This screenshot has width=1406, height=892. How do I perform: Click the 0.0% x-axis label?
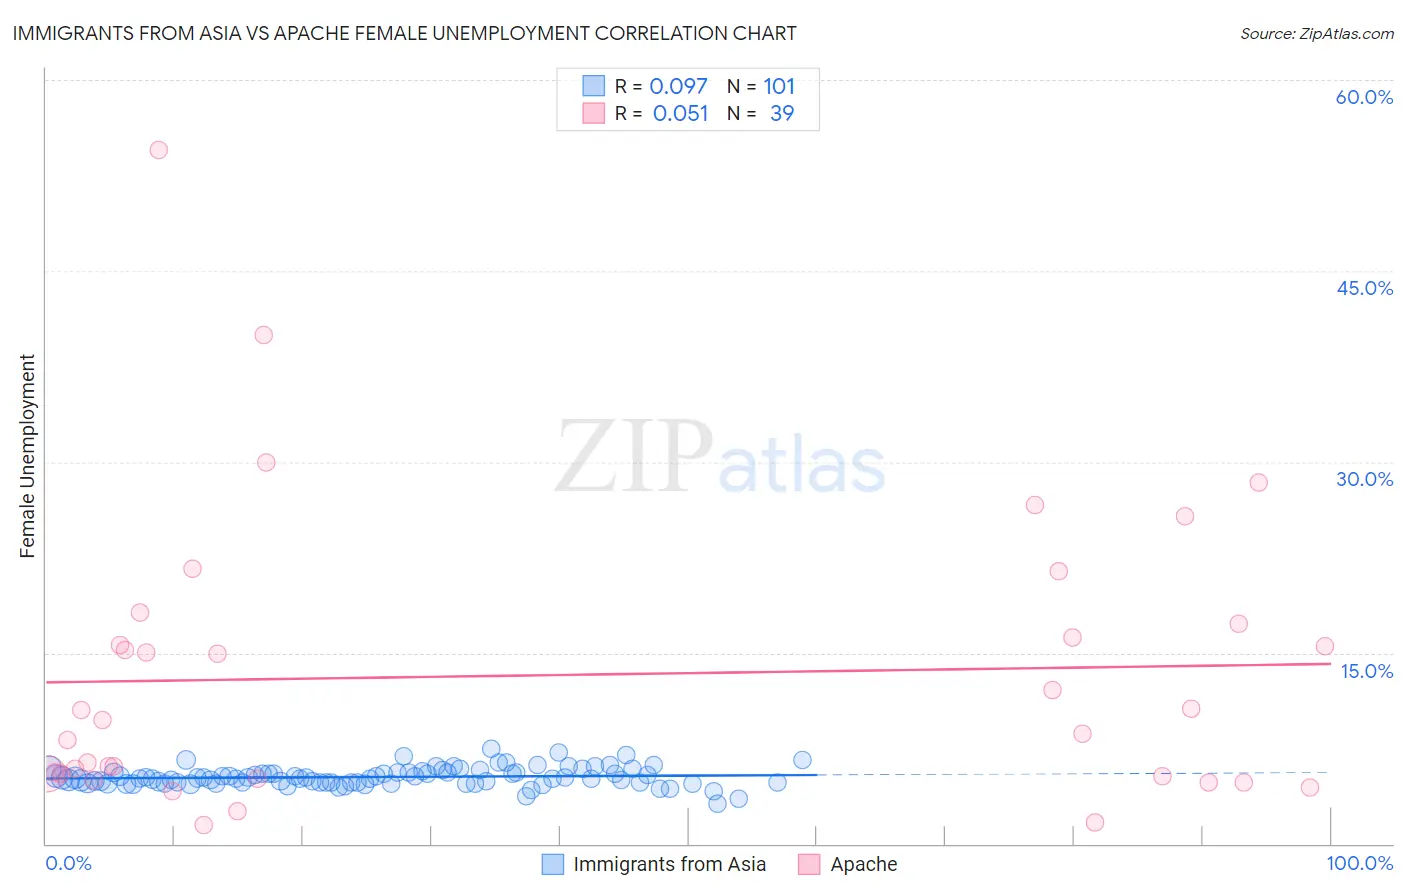[x=68, y=863]
